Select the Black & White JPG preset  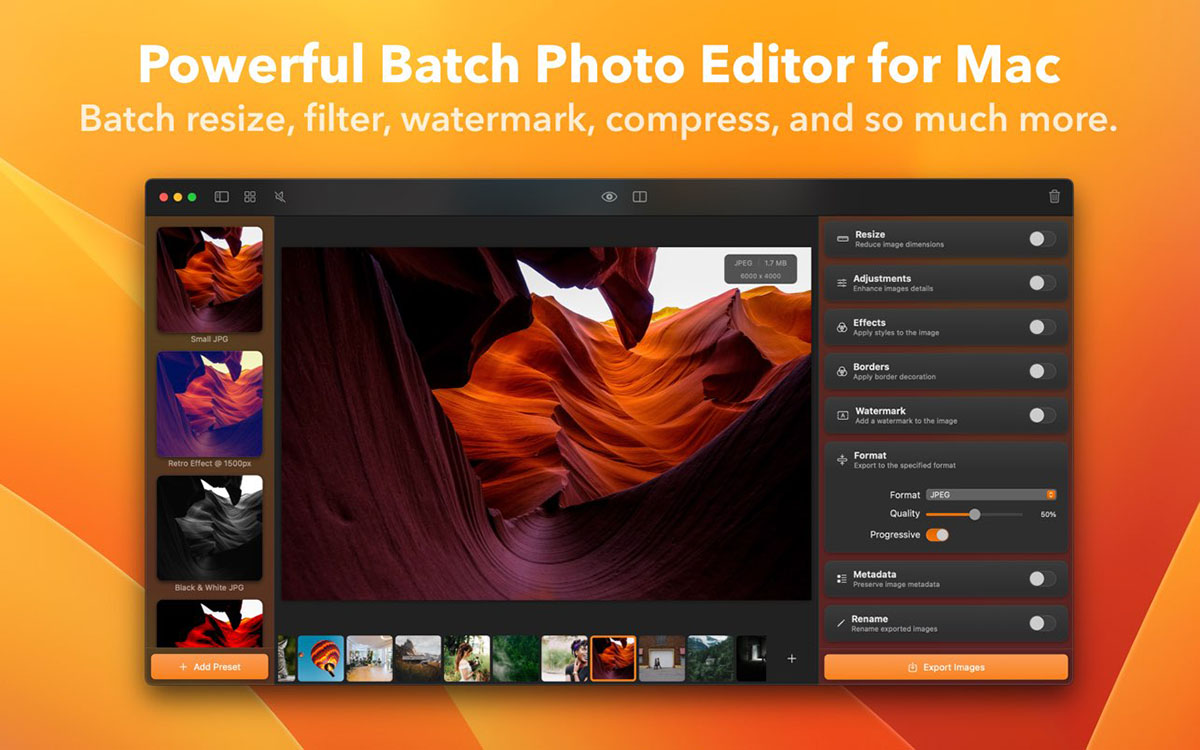[x=210, y=528]
